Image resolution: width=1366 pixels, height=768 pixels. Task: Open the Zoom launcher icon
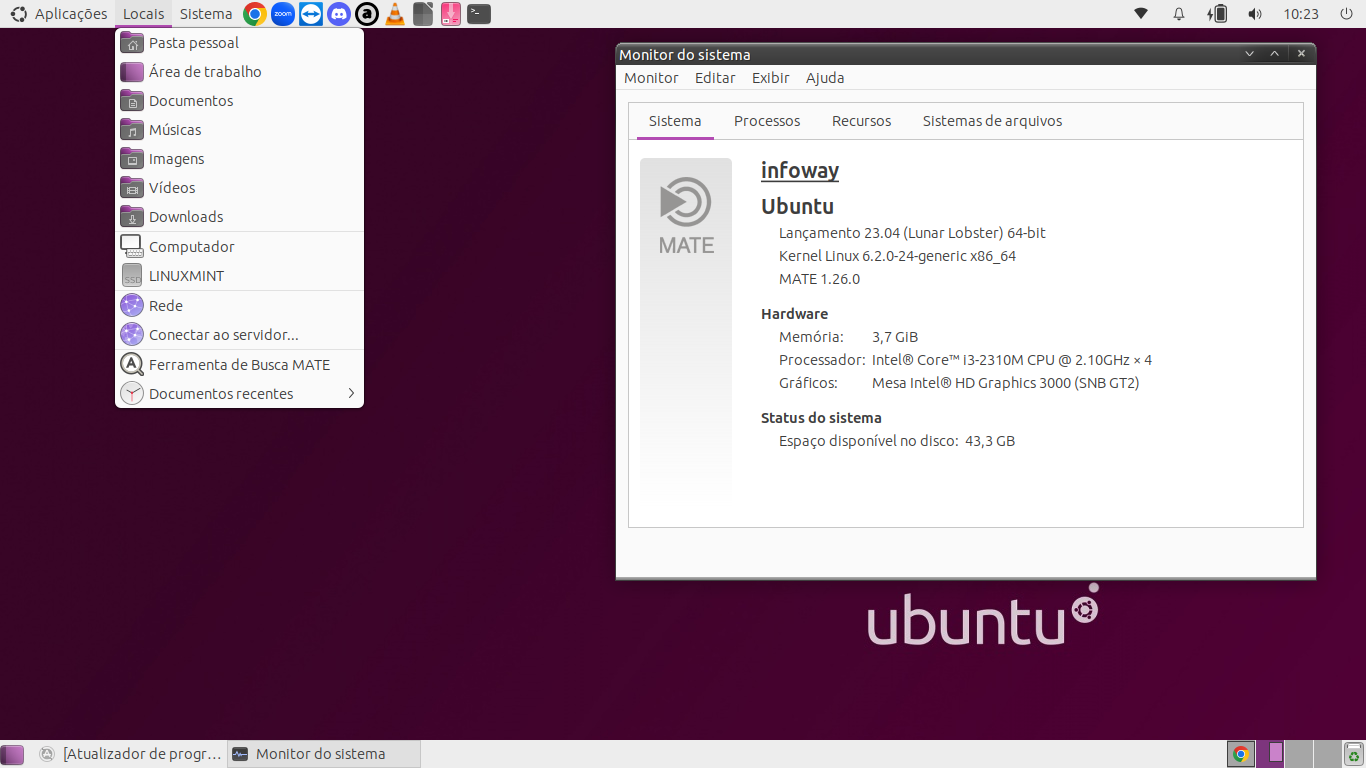click(283, 14)
